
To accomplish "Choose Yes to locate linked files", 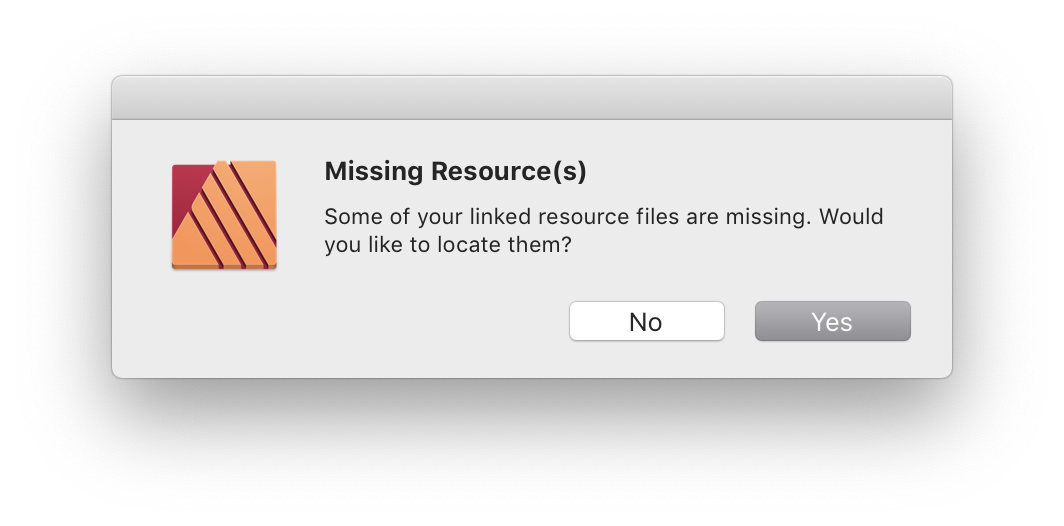I will (x=832, y=322).
